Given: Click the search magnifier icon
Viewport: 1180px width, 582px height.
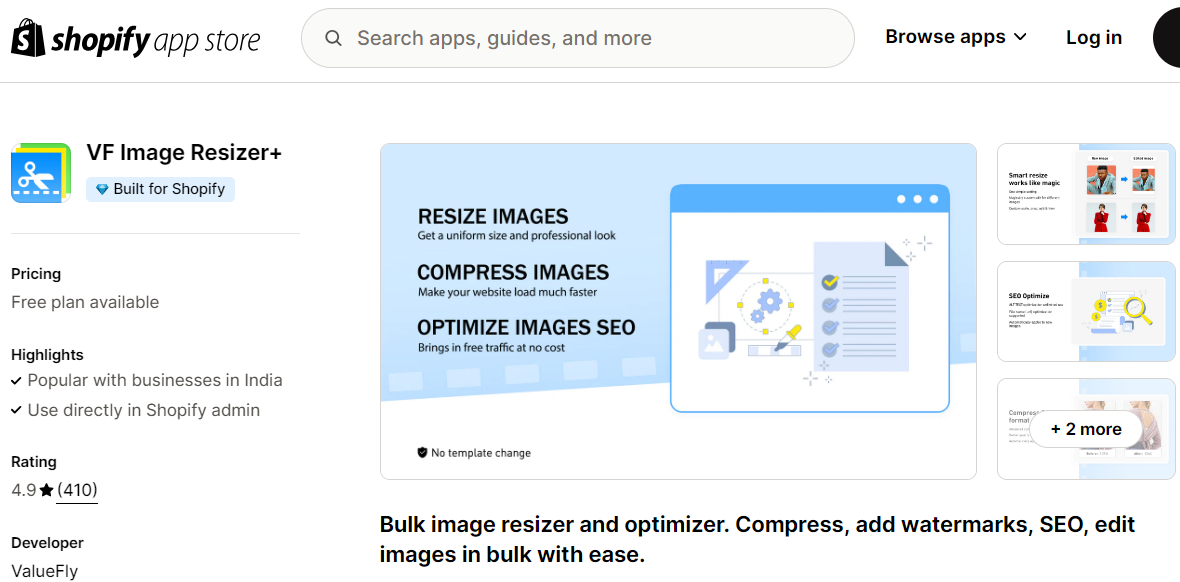Looking at the screenshot, I should click(x=333, y=38).
